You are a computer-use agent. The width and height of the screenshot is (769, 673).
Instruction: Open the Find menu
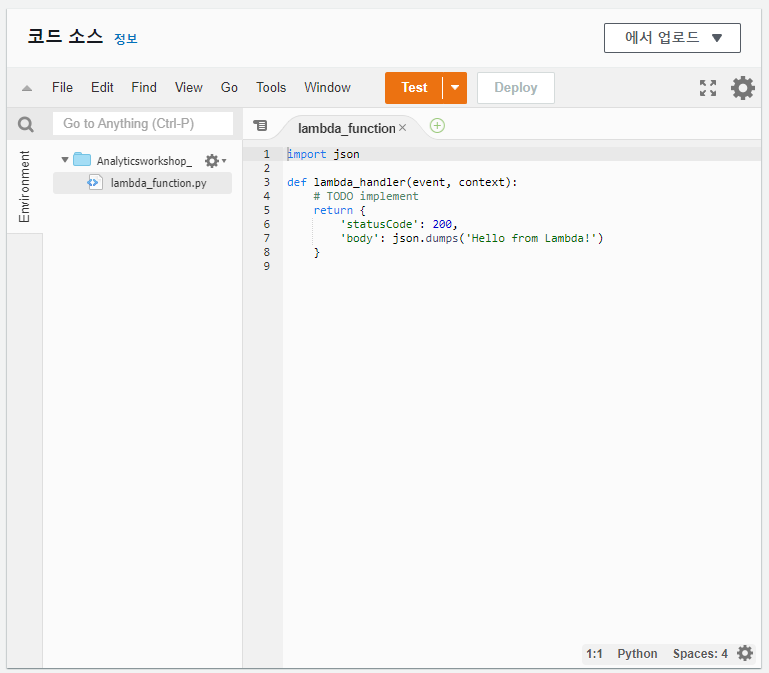144,87
